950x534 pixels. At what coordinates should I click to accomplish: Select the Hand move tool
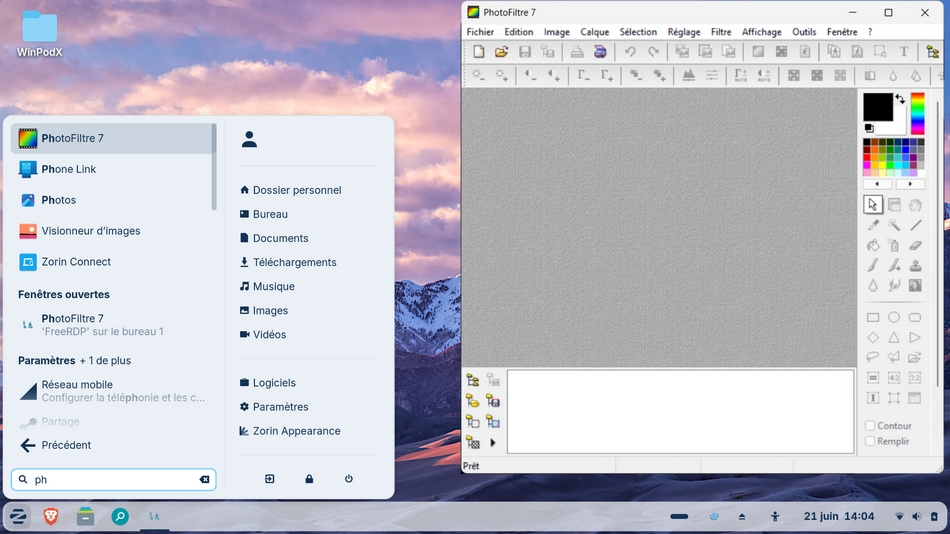pyautogui.click(x=915, y=205)
